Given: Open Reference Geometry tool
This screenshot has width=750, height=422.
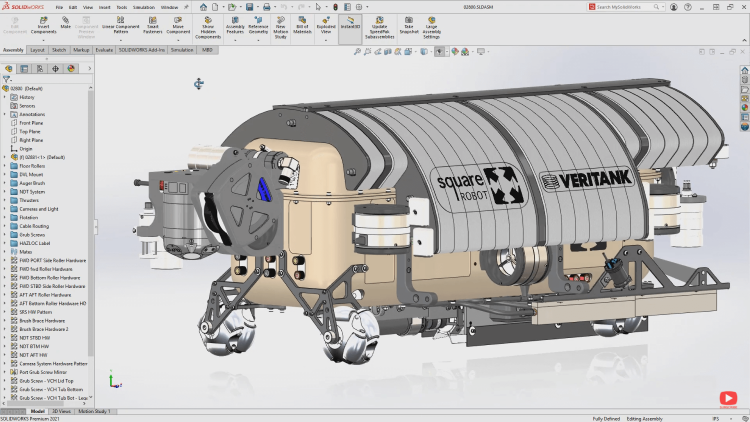Looking at the screenshot, I should click(258, 25).
